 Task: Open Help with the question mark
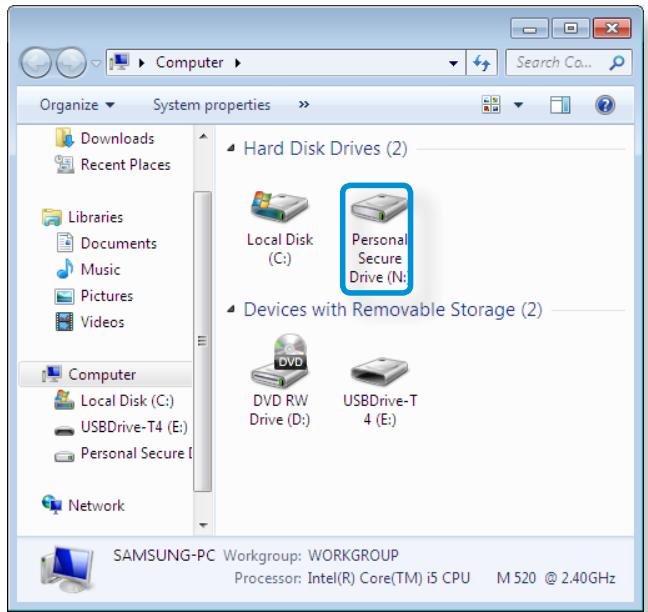click(x=605, y=105)
